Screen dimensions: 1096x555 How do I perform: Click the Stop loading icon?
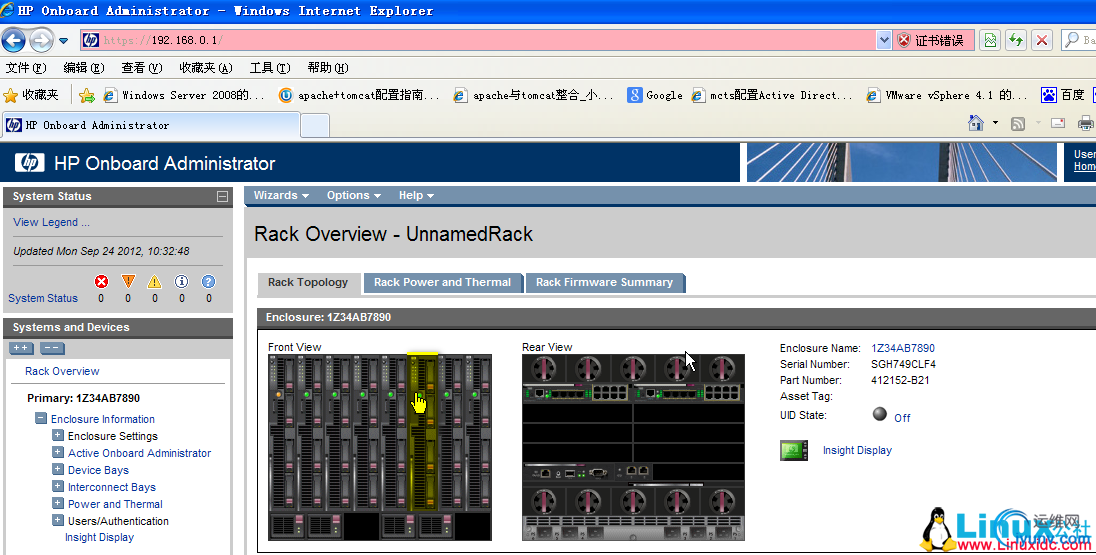click(x=1041, y=41)
